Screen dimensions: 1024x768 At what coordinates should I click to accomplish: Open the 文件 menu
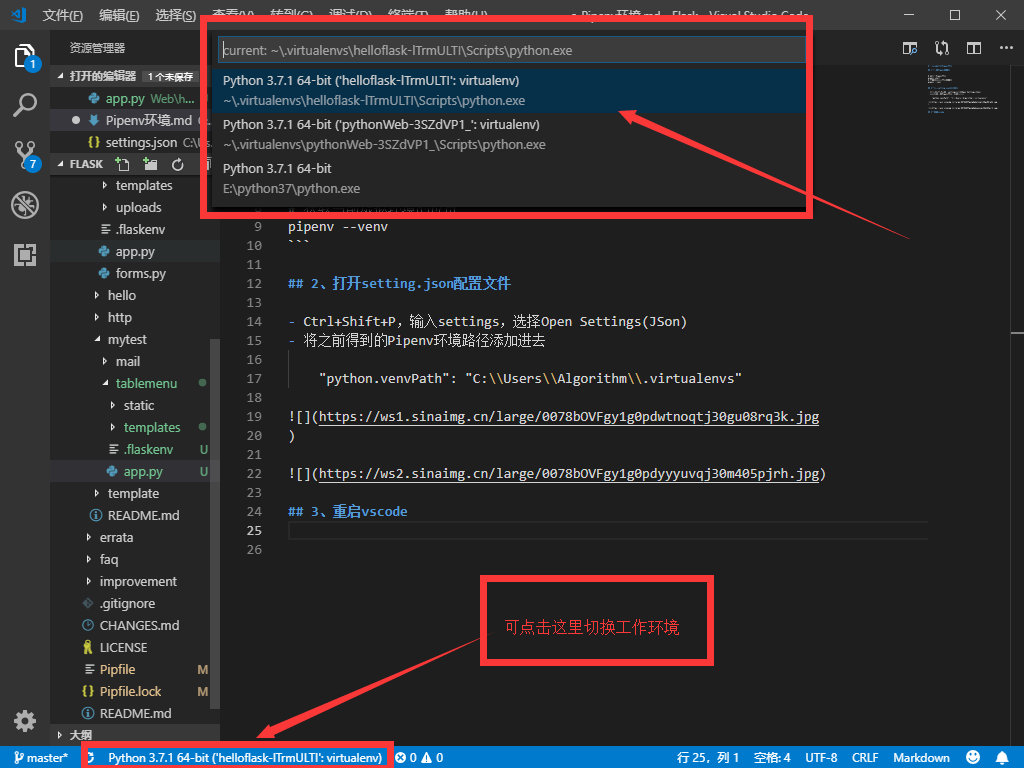63,15
